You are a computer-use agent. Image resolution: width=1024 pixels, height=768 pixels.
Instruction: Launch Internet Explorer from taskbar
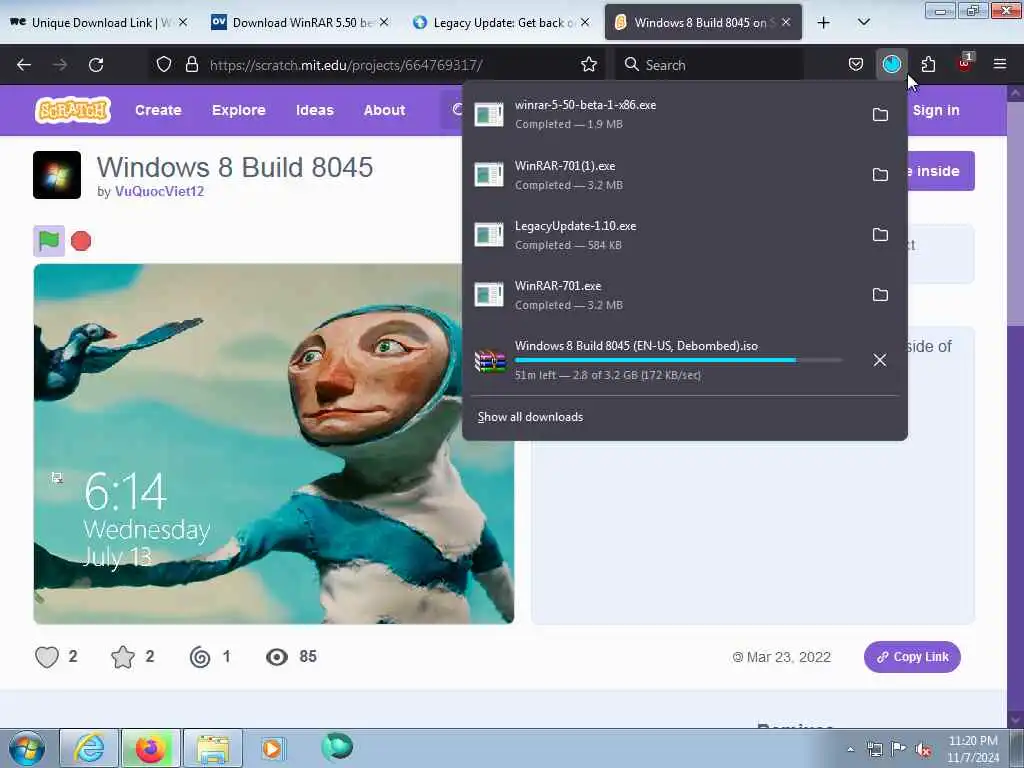(x=89, y=748)
